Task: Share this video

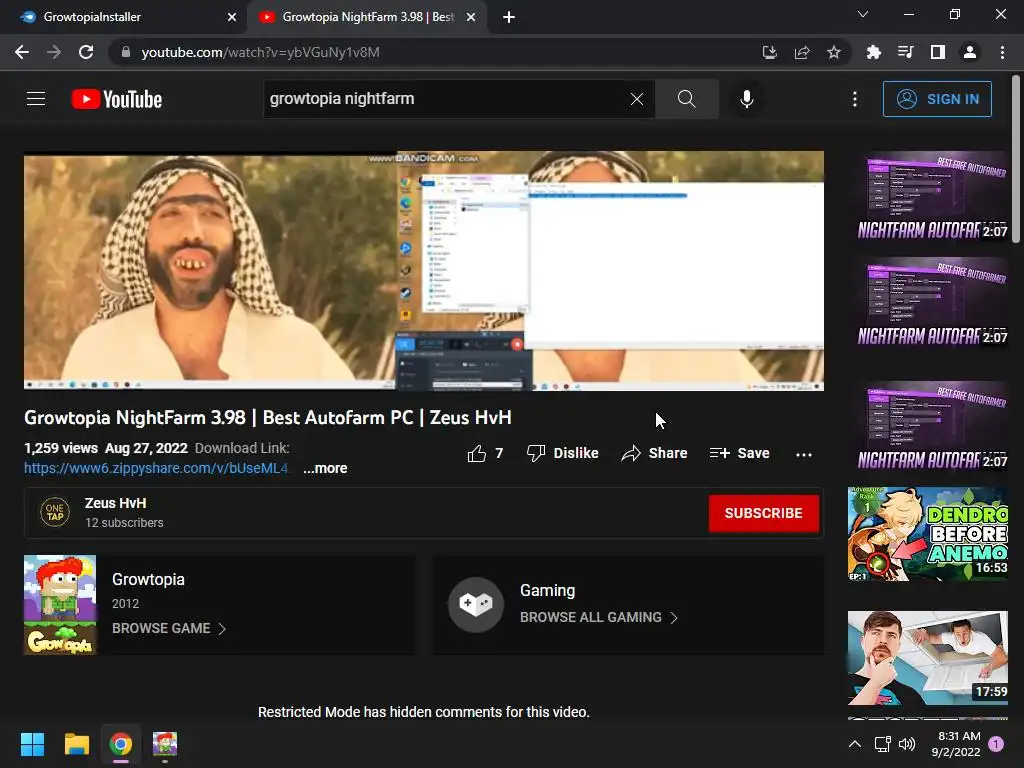Action: tap(654, 453)
